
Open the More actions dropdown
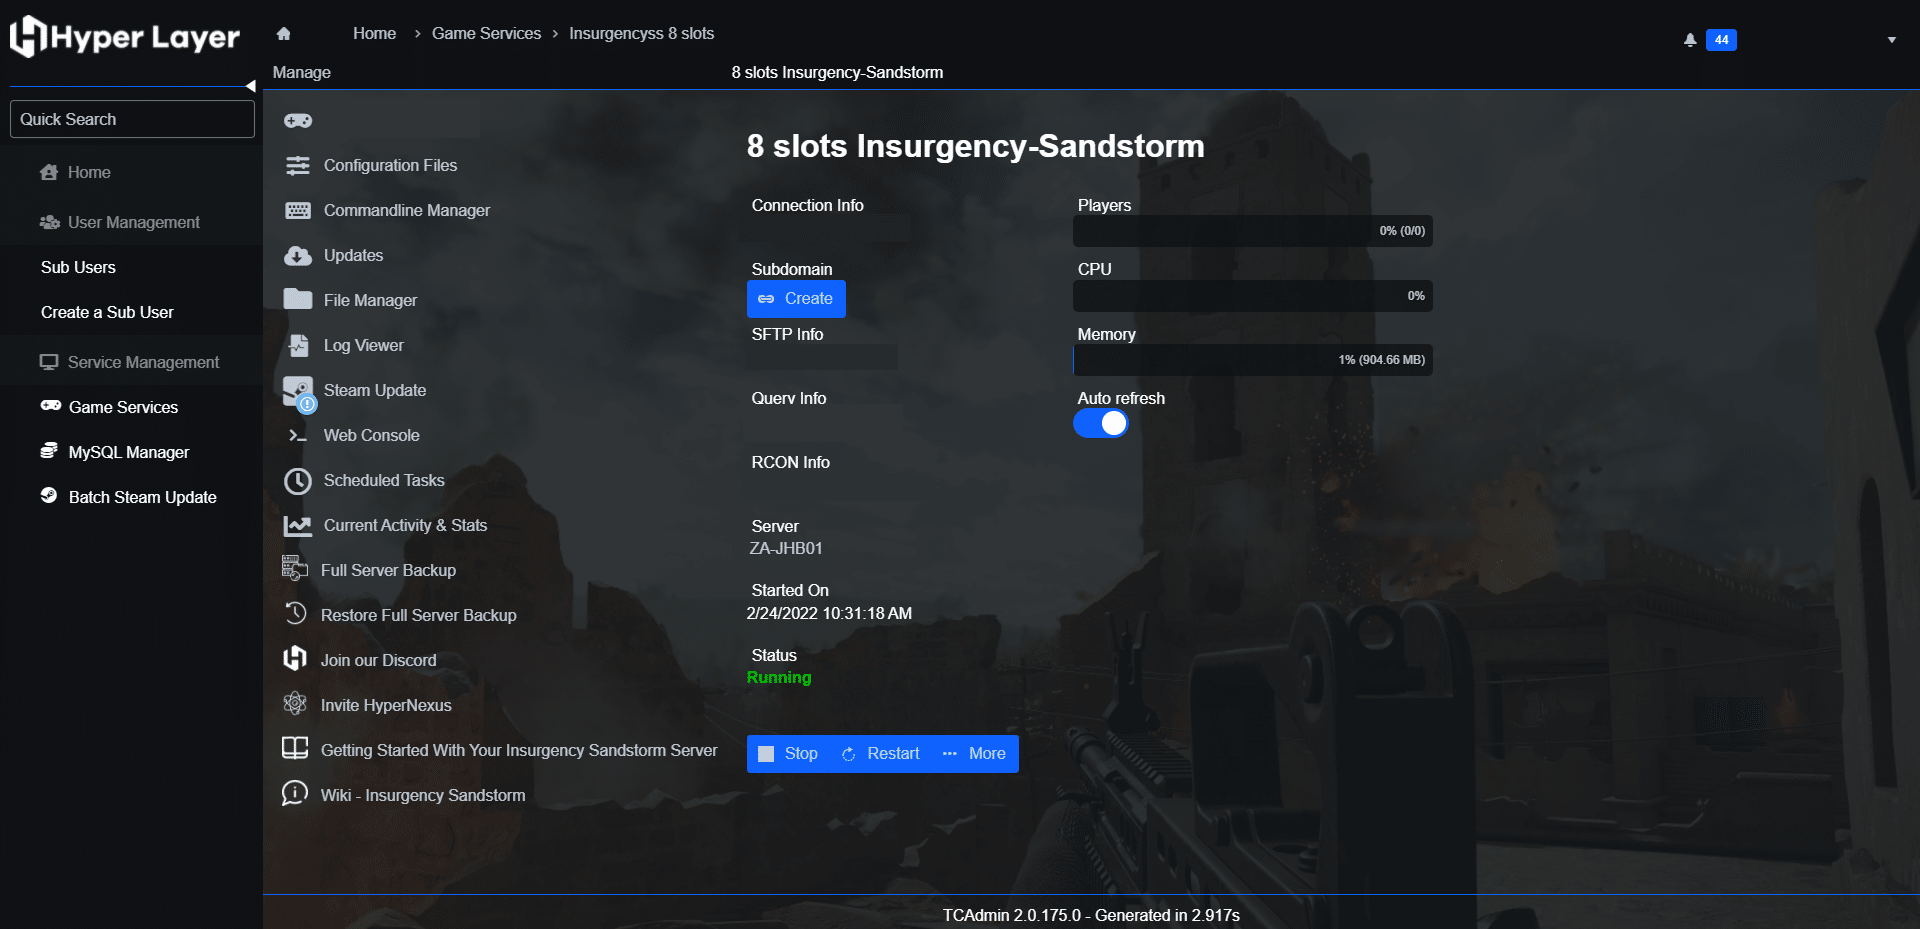pyautogui.click(x=974, y=754)
